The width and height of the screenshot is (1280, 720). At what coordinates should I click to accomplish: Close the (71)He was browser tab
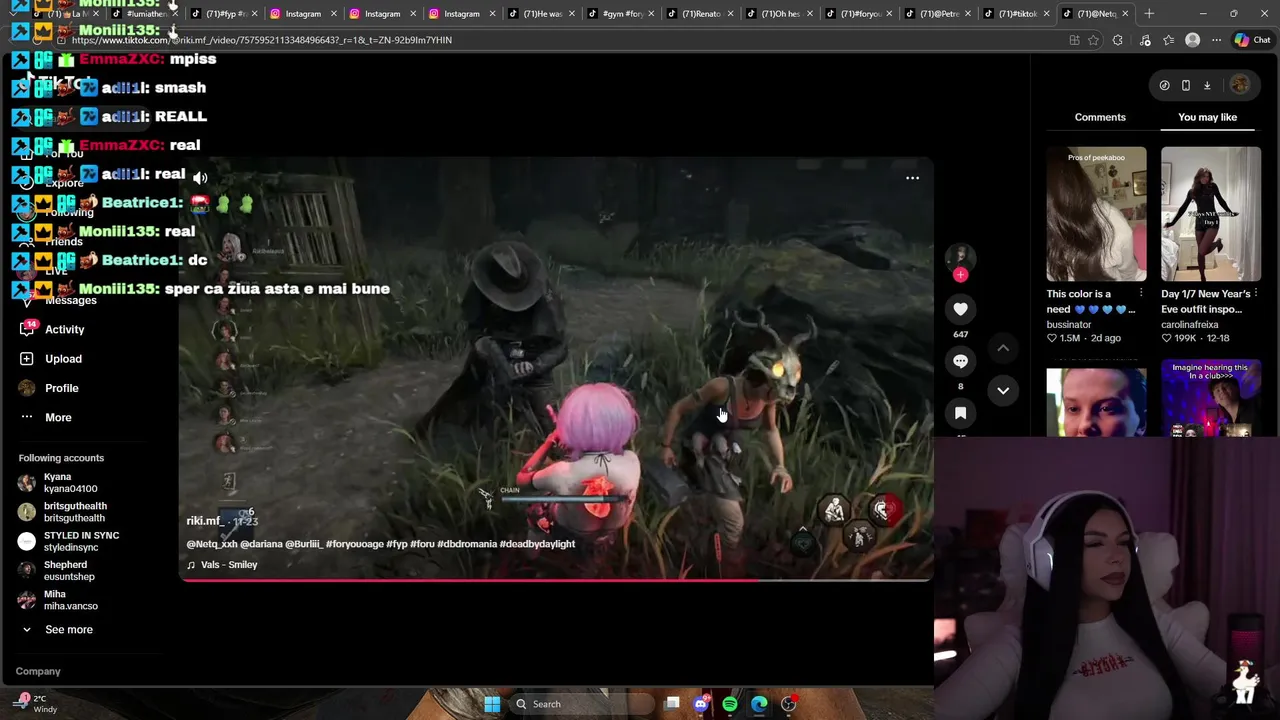(x=572, y=14)
